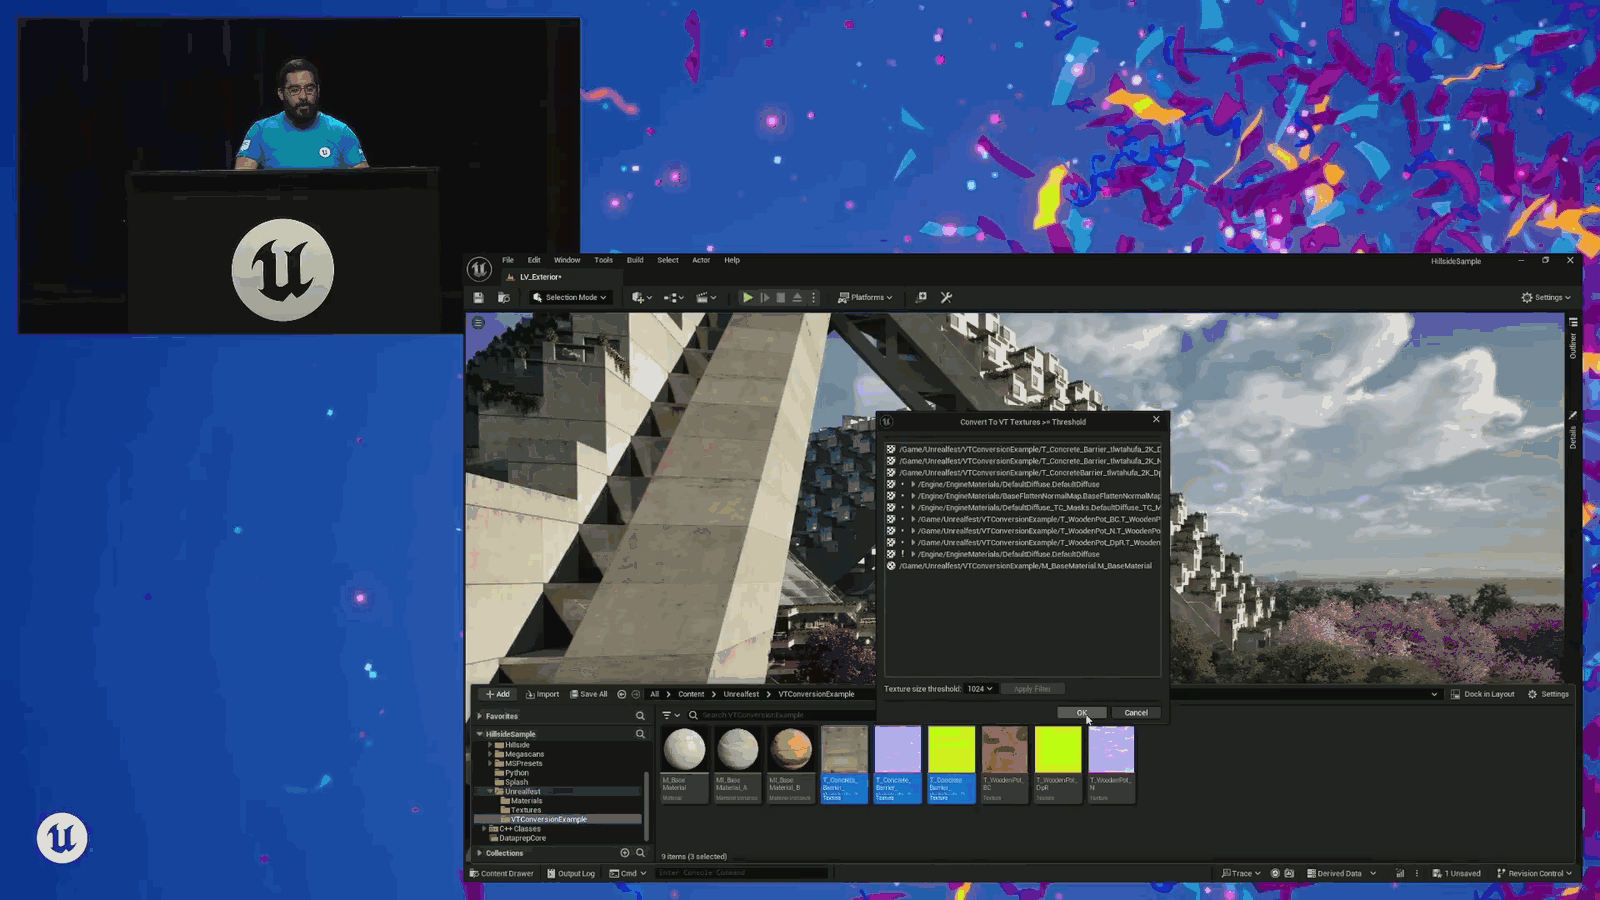Open play options three-dot menu
Viewport: 1600px width, 900px height.
[x=813, y=297]
